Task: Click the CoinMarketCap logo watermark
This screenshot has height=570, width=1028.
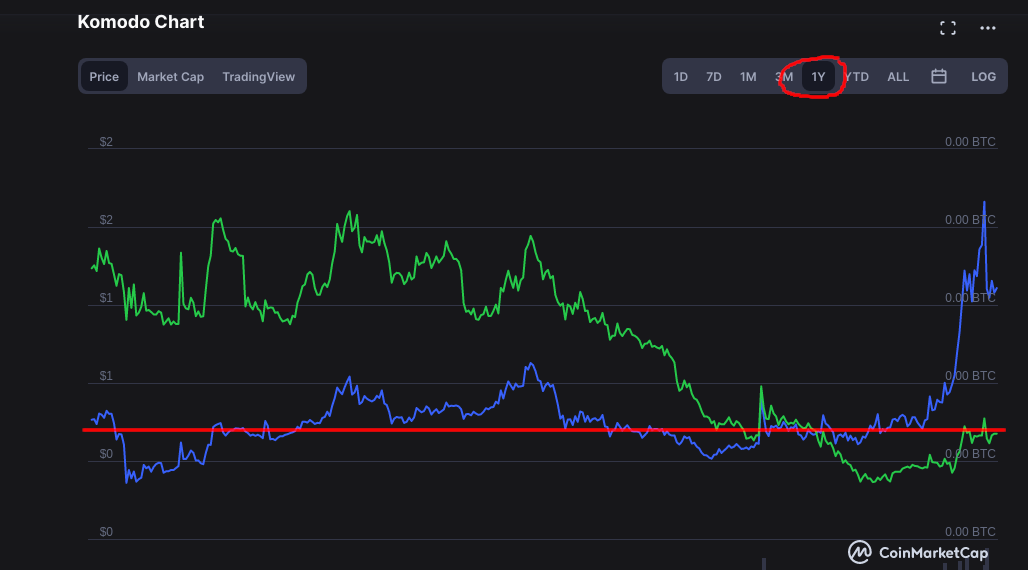Action: click(918, 552)
